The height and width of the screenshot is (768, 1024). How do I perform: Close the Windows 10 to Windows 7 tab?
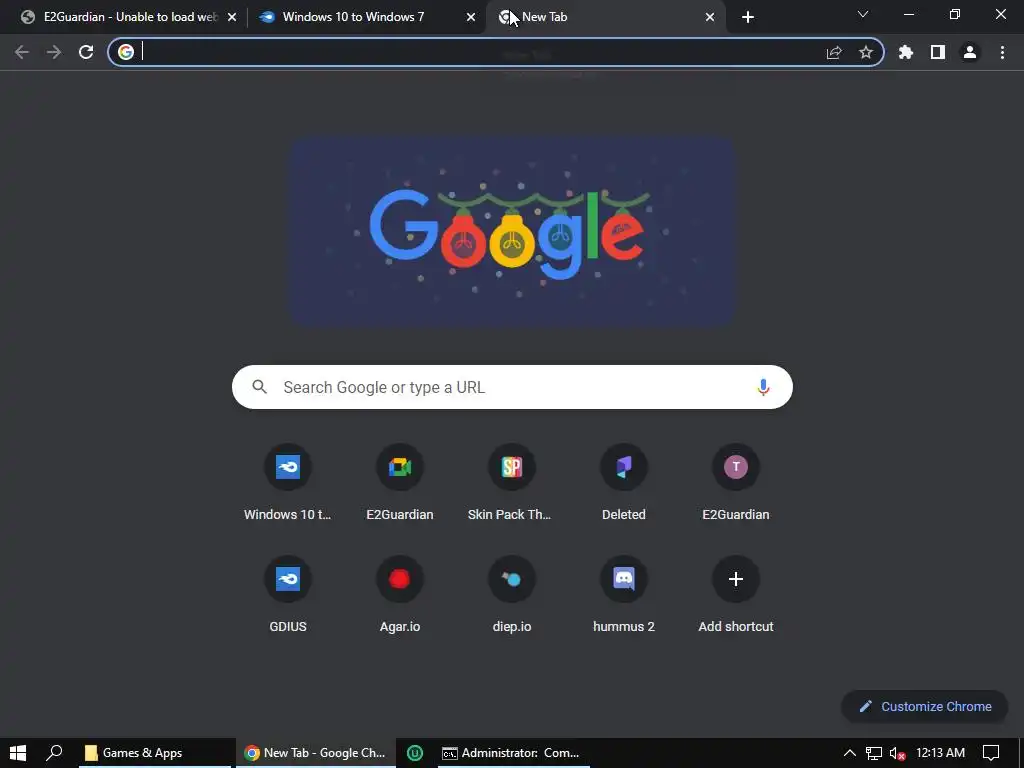(471, 17)
